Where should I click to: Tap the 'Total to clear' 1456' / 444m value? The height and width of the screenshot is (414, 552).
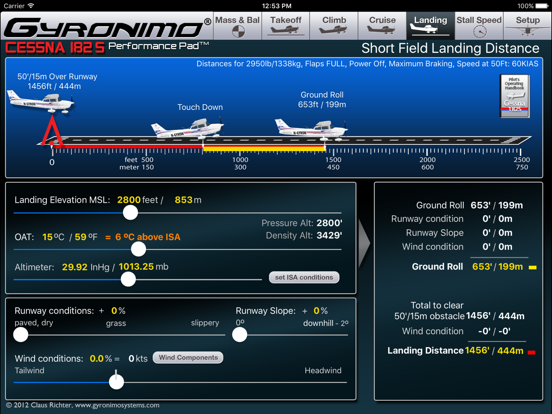click(495, 316)
